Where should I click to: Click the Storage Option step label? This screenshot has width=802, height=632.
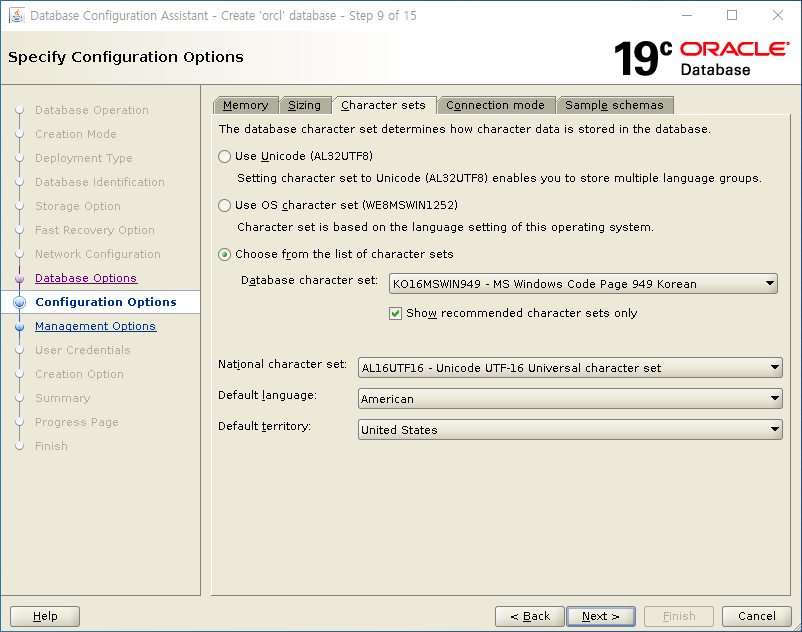(x=78, y=207)
